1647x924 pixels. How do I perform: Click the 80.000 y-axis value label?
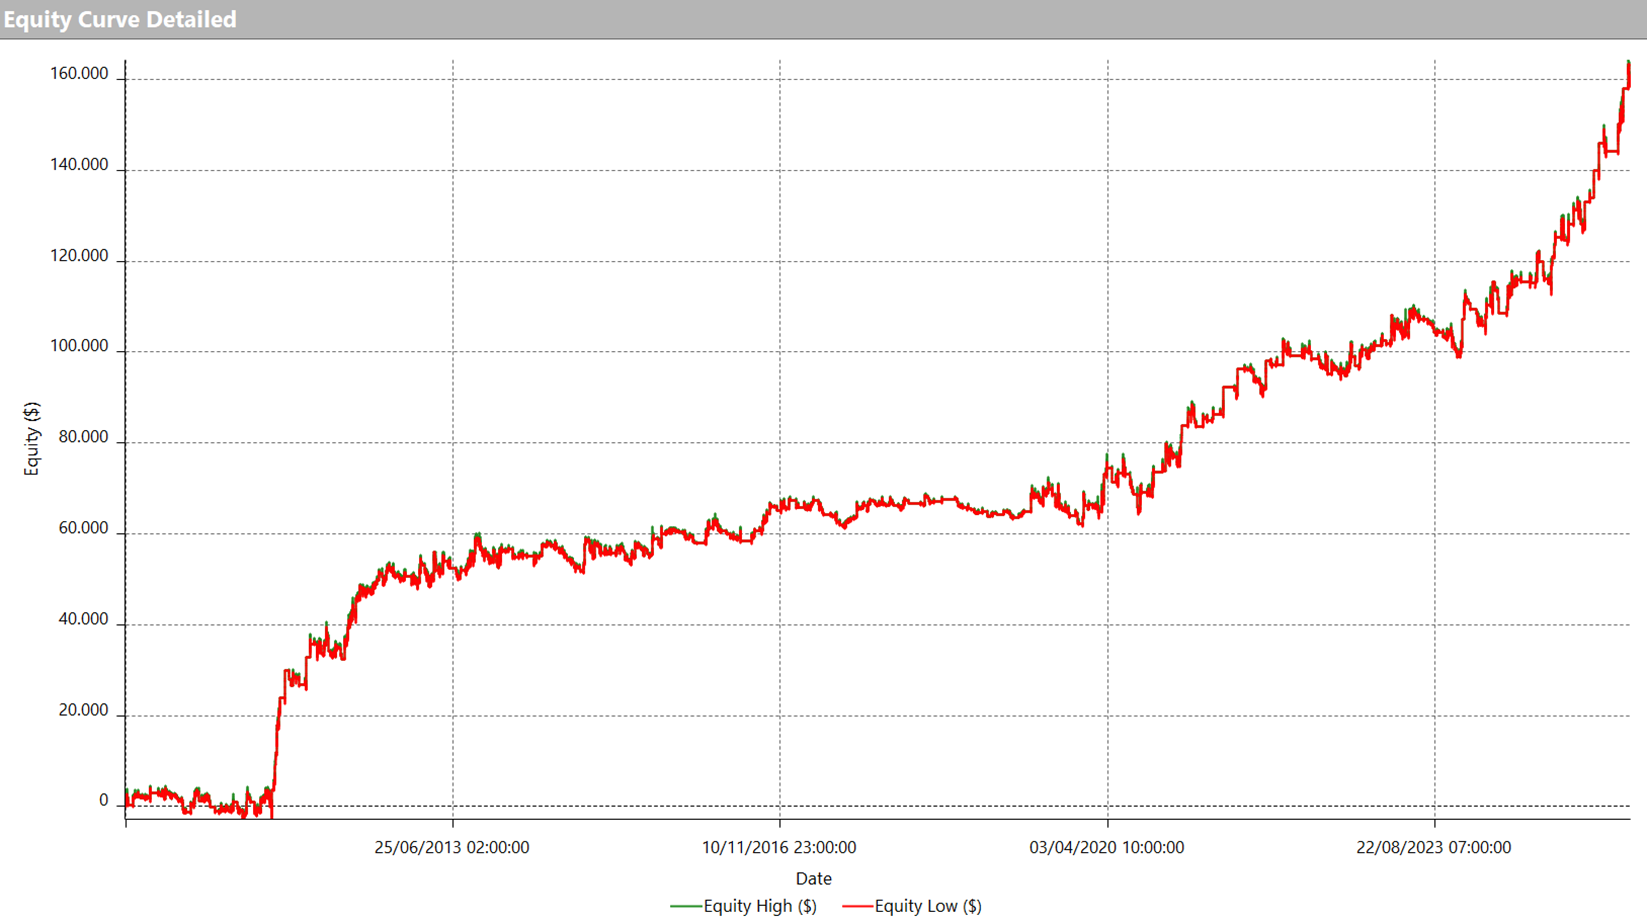[83, 437]
